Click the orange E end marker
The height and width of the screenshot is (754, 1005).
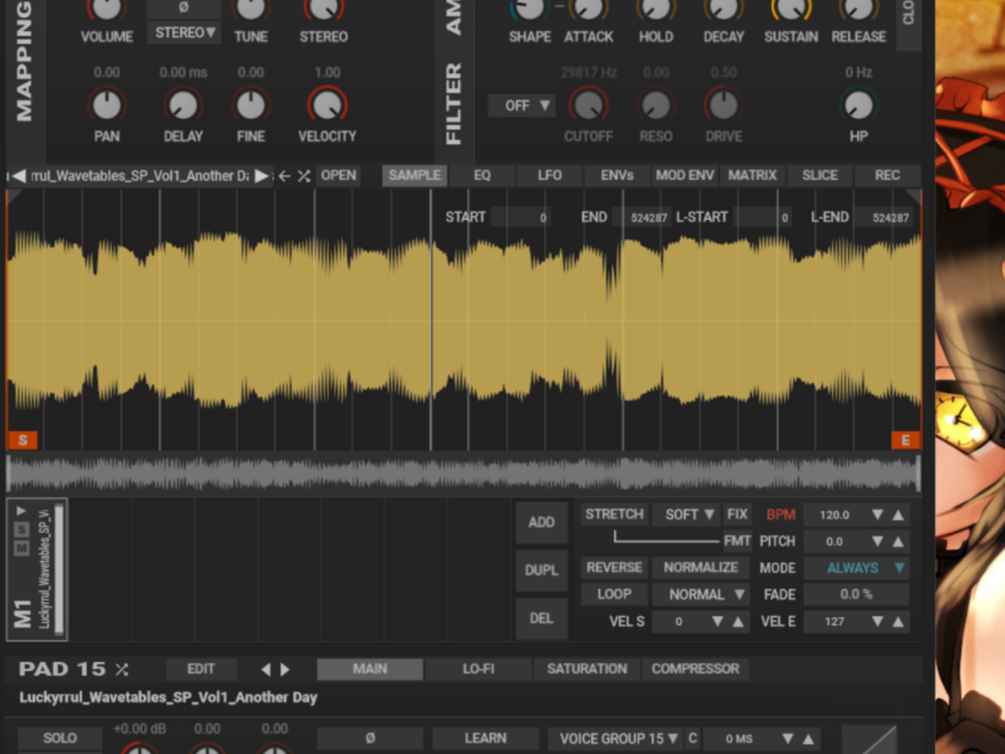click(905, 440)
